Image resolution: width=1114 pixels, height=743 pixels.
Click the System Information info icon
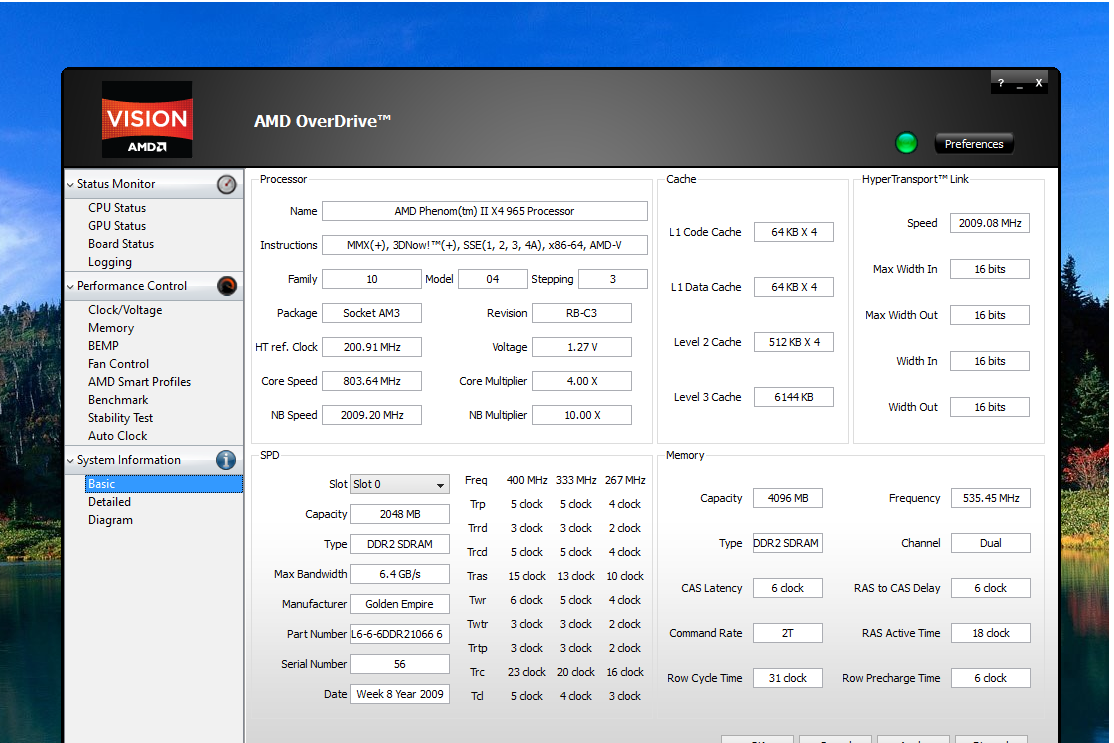click(226, 460)
